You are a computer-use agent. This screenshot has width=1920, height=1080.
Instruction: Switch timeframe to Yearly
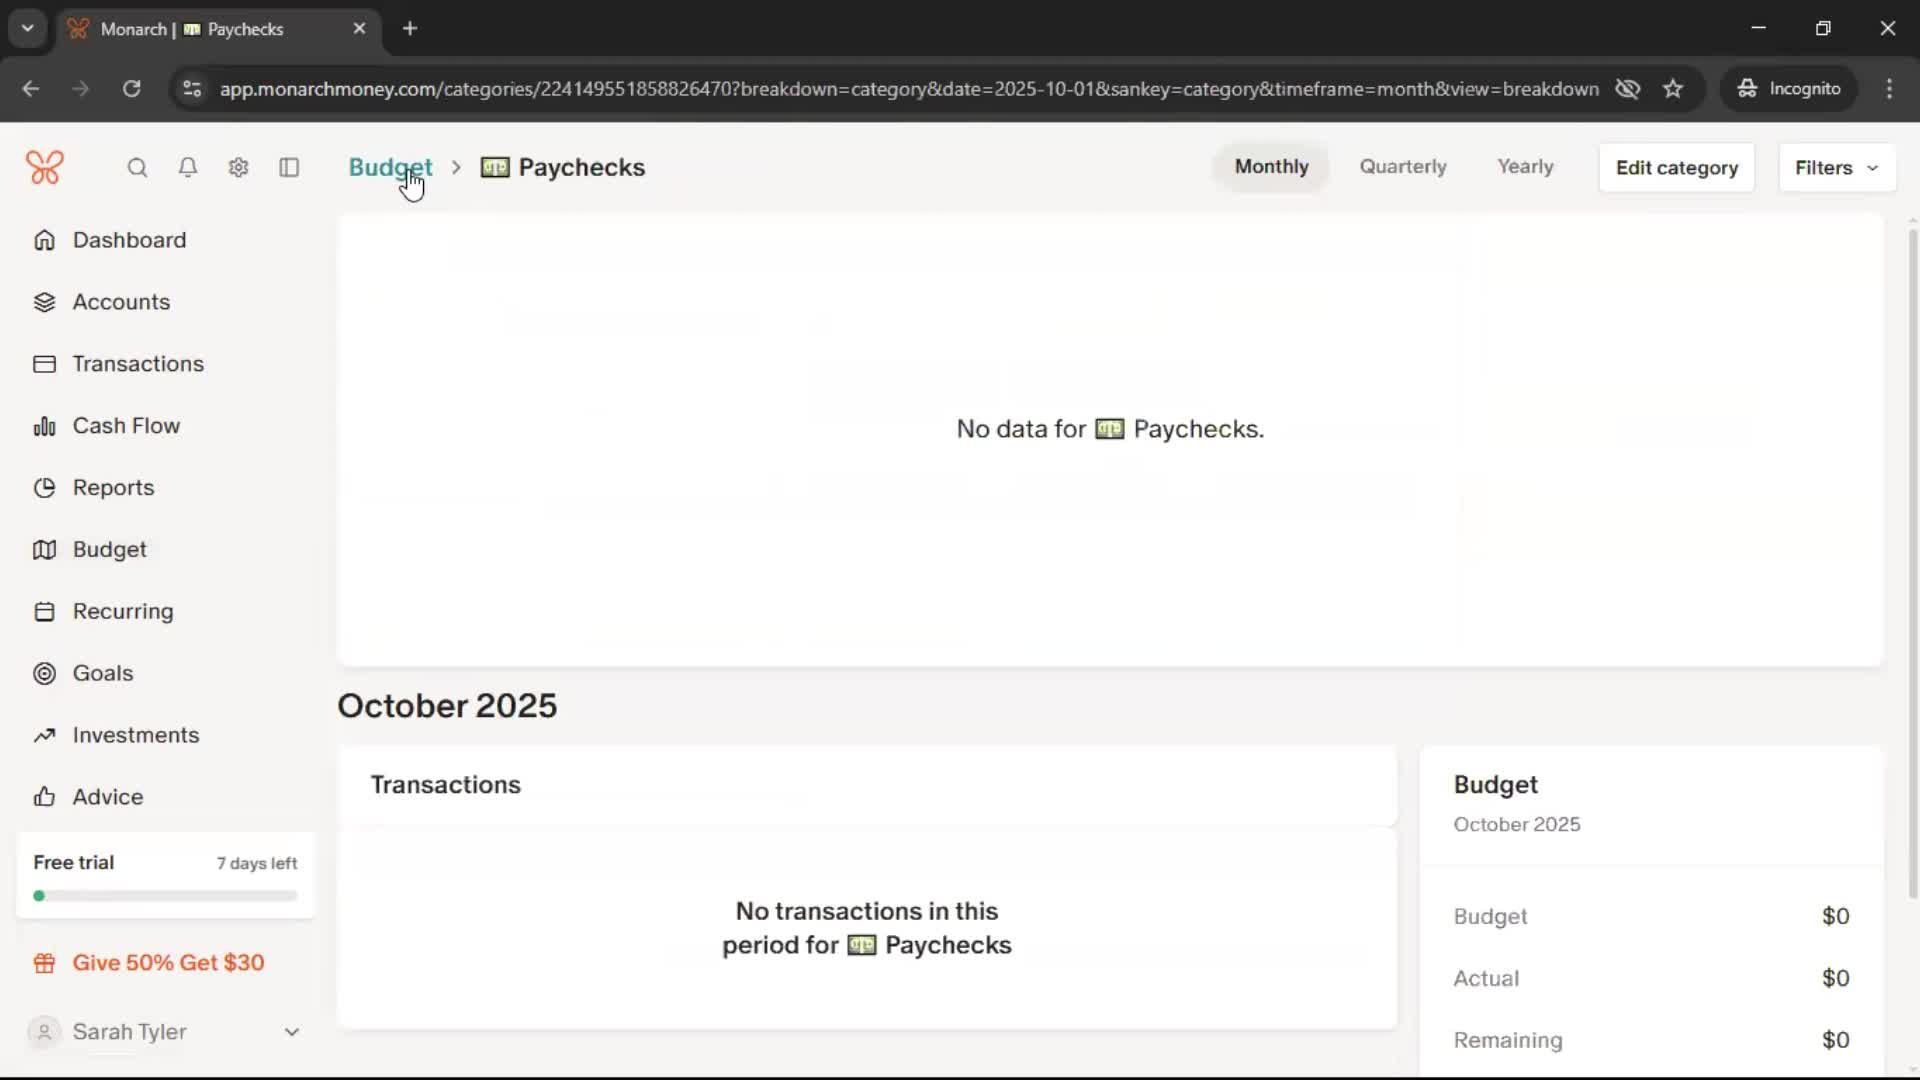pyautogui.click(x=1524, y=167)
